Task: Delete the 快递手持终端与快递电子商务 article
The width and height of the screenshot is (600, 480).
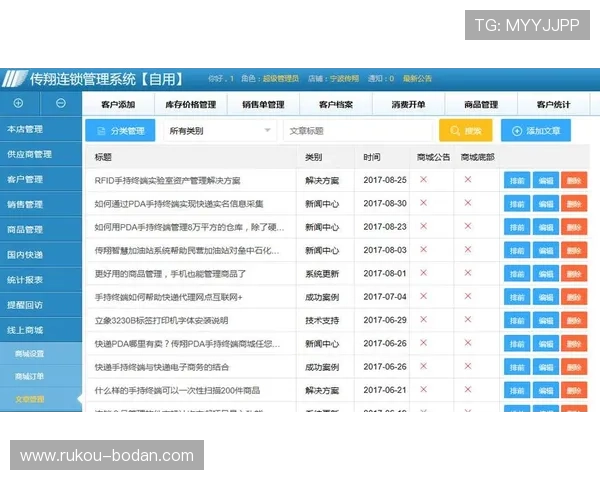Action: click(x=574, y=367)
